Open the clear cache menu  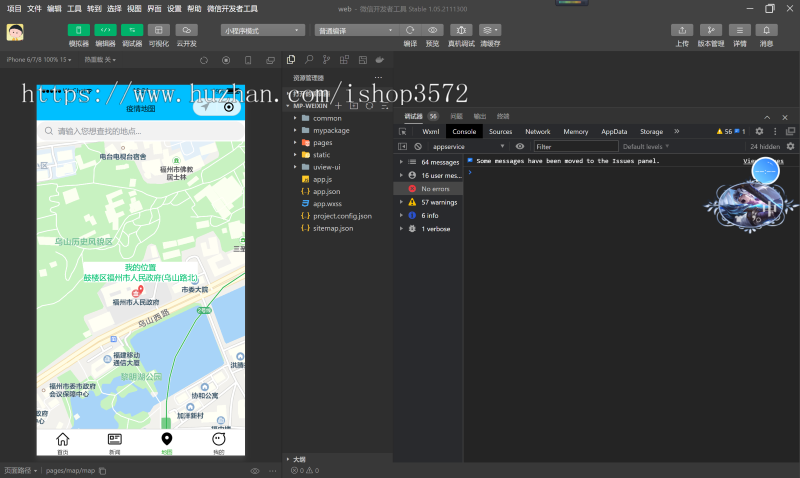490,30
